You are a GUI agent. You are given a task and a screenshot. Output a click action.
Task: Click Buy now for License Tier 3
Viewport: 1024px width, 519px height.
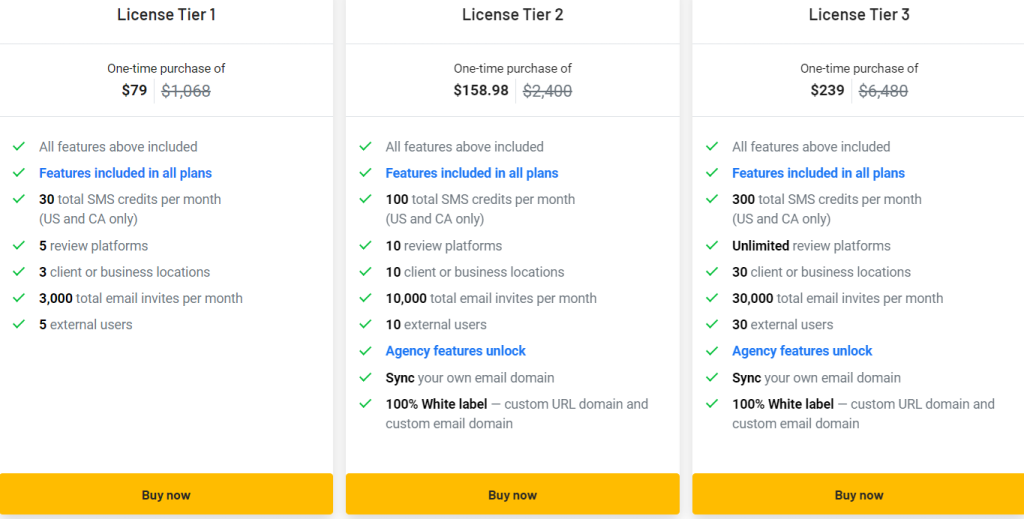point(858,494)
